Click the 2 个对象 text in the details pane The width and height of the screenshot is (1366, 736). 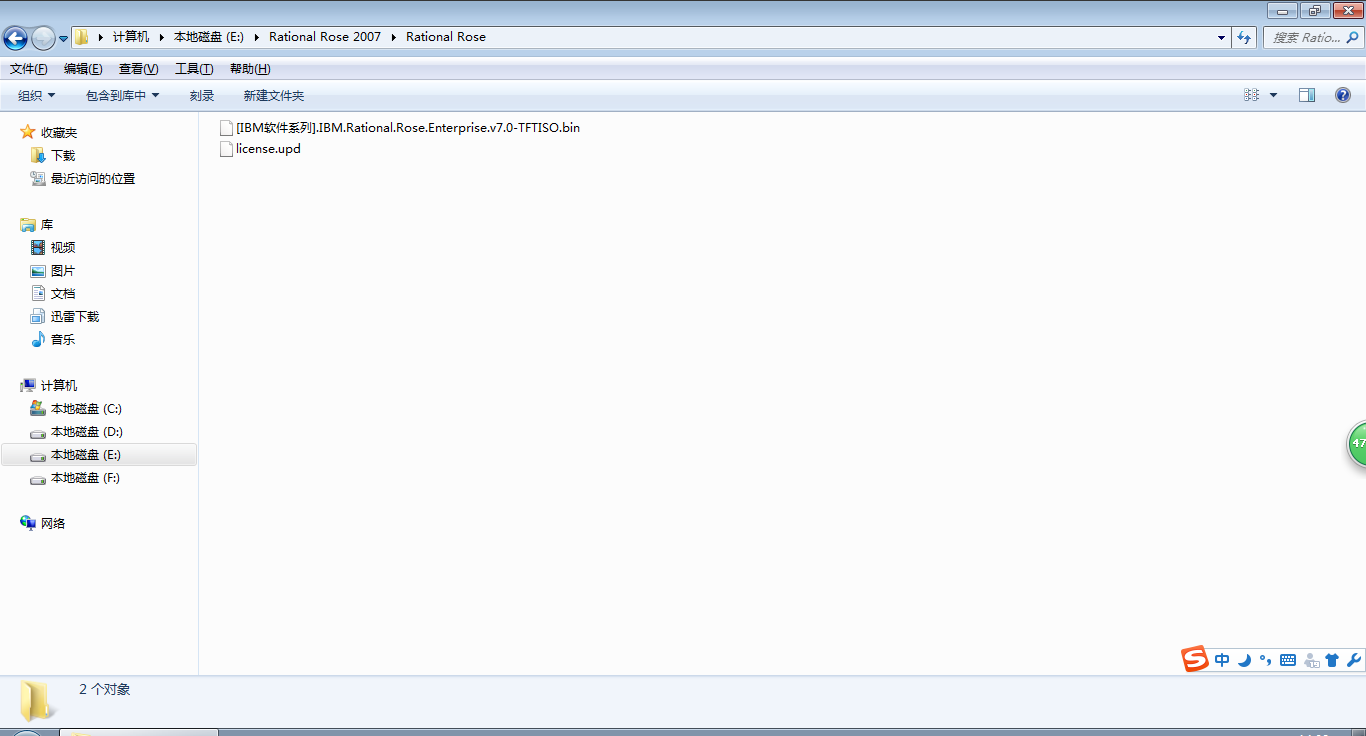point(105,689)
